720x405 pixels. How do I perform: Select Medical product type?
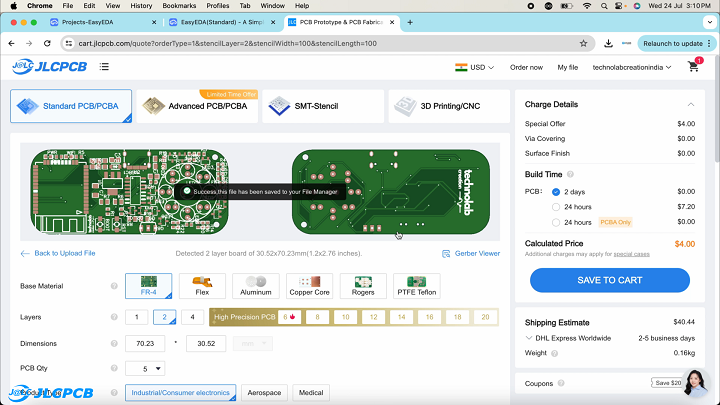point(311,393)
